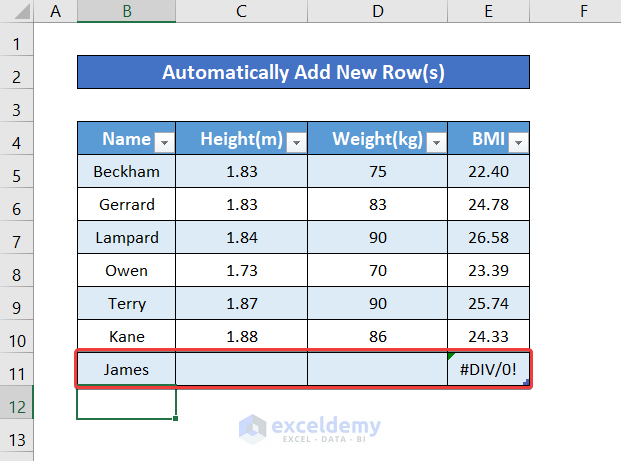Select the height cell 1.84
621x461 pixels.
coord(242,237)
